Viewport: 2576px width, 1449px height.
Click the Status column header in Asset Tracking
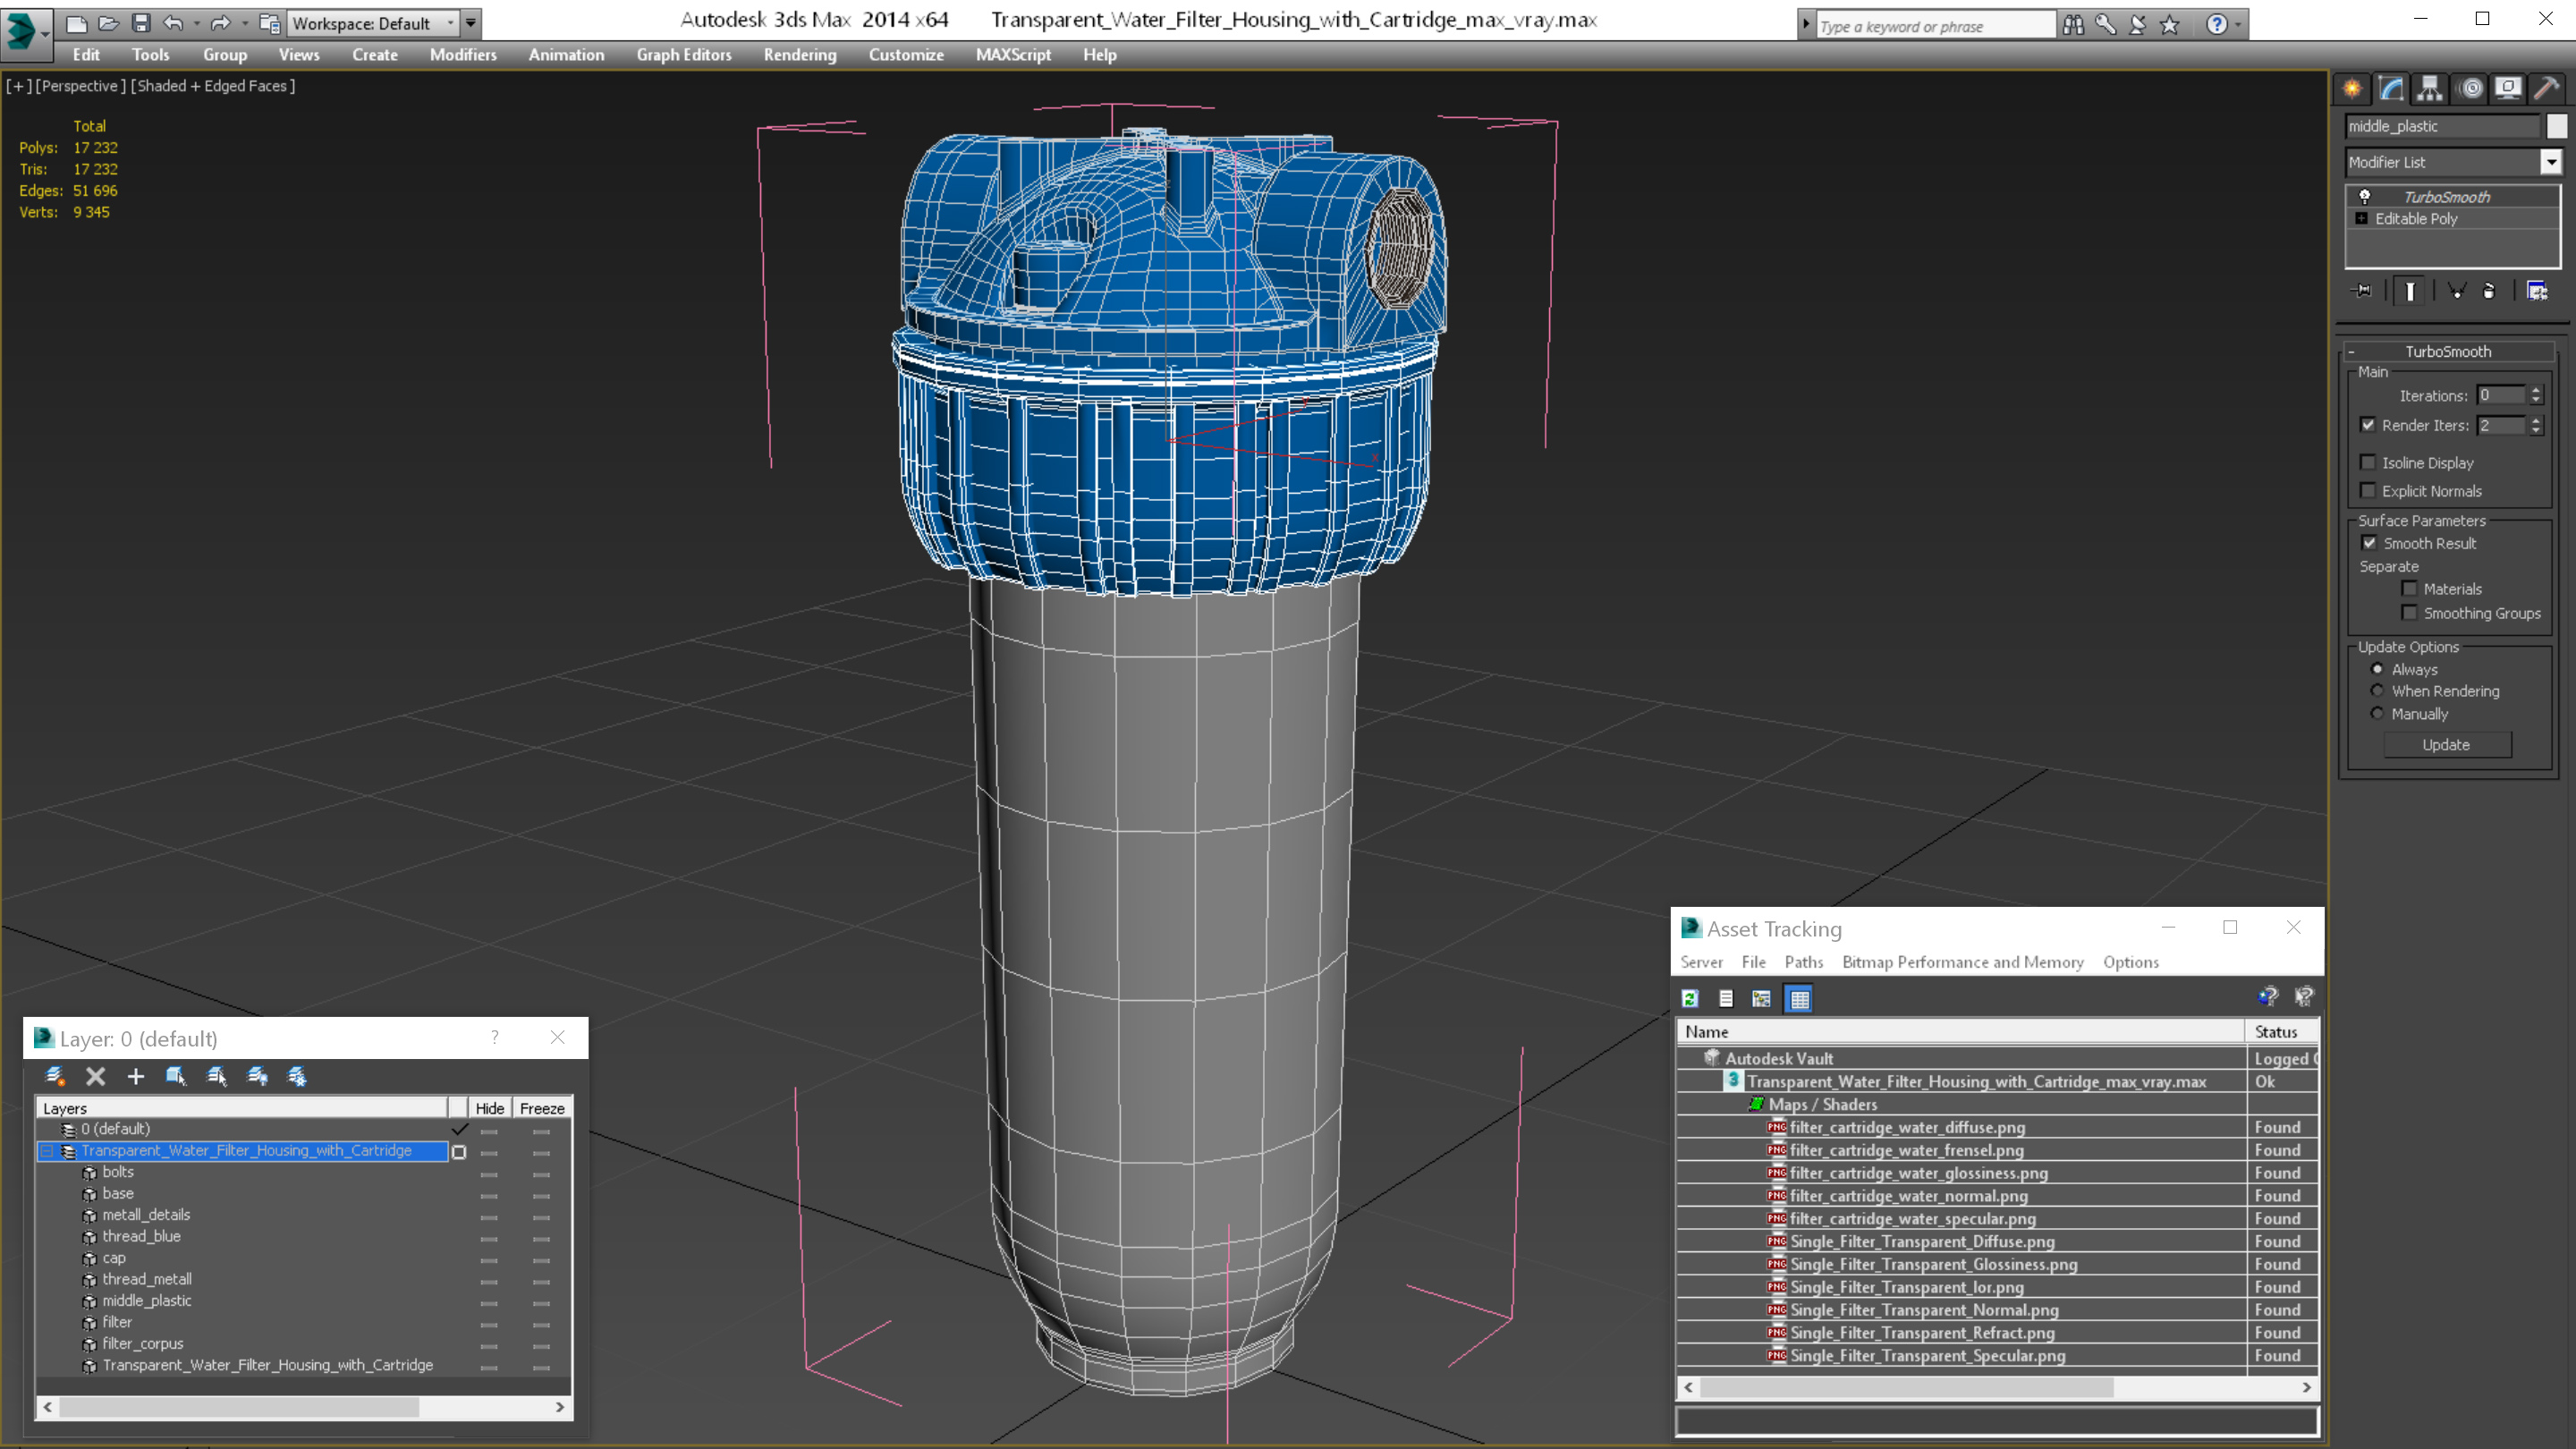click(2282, 1032)
